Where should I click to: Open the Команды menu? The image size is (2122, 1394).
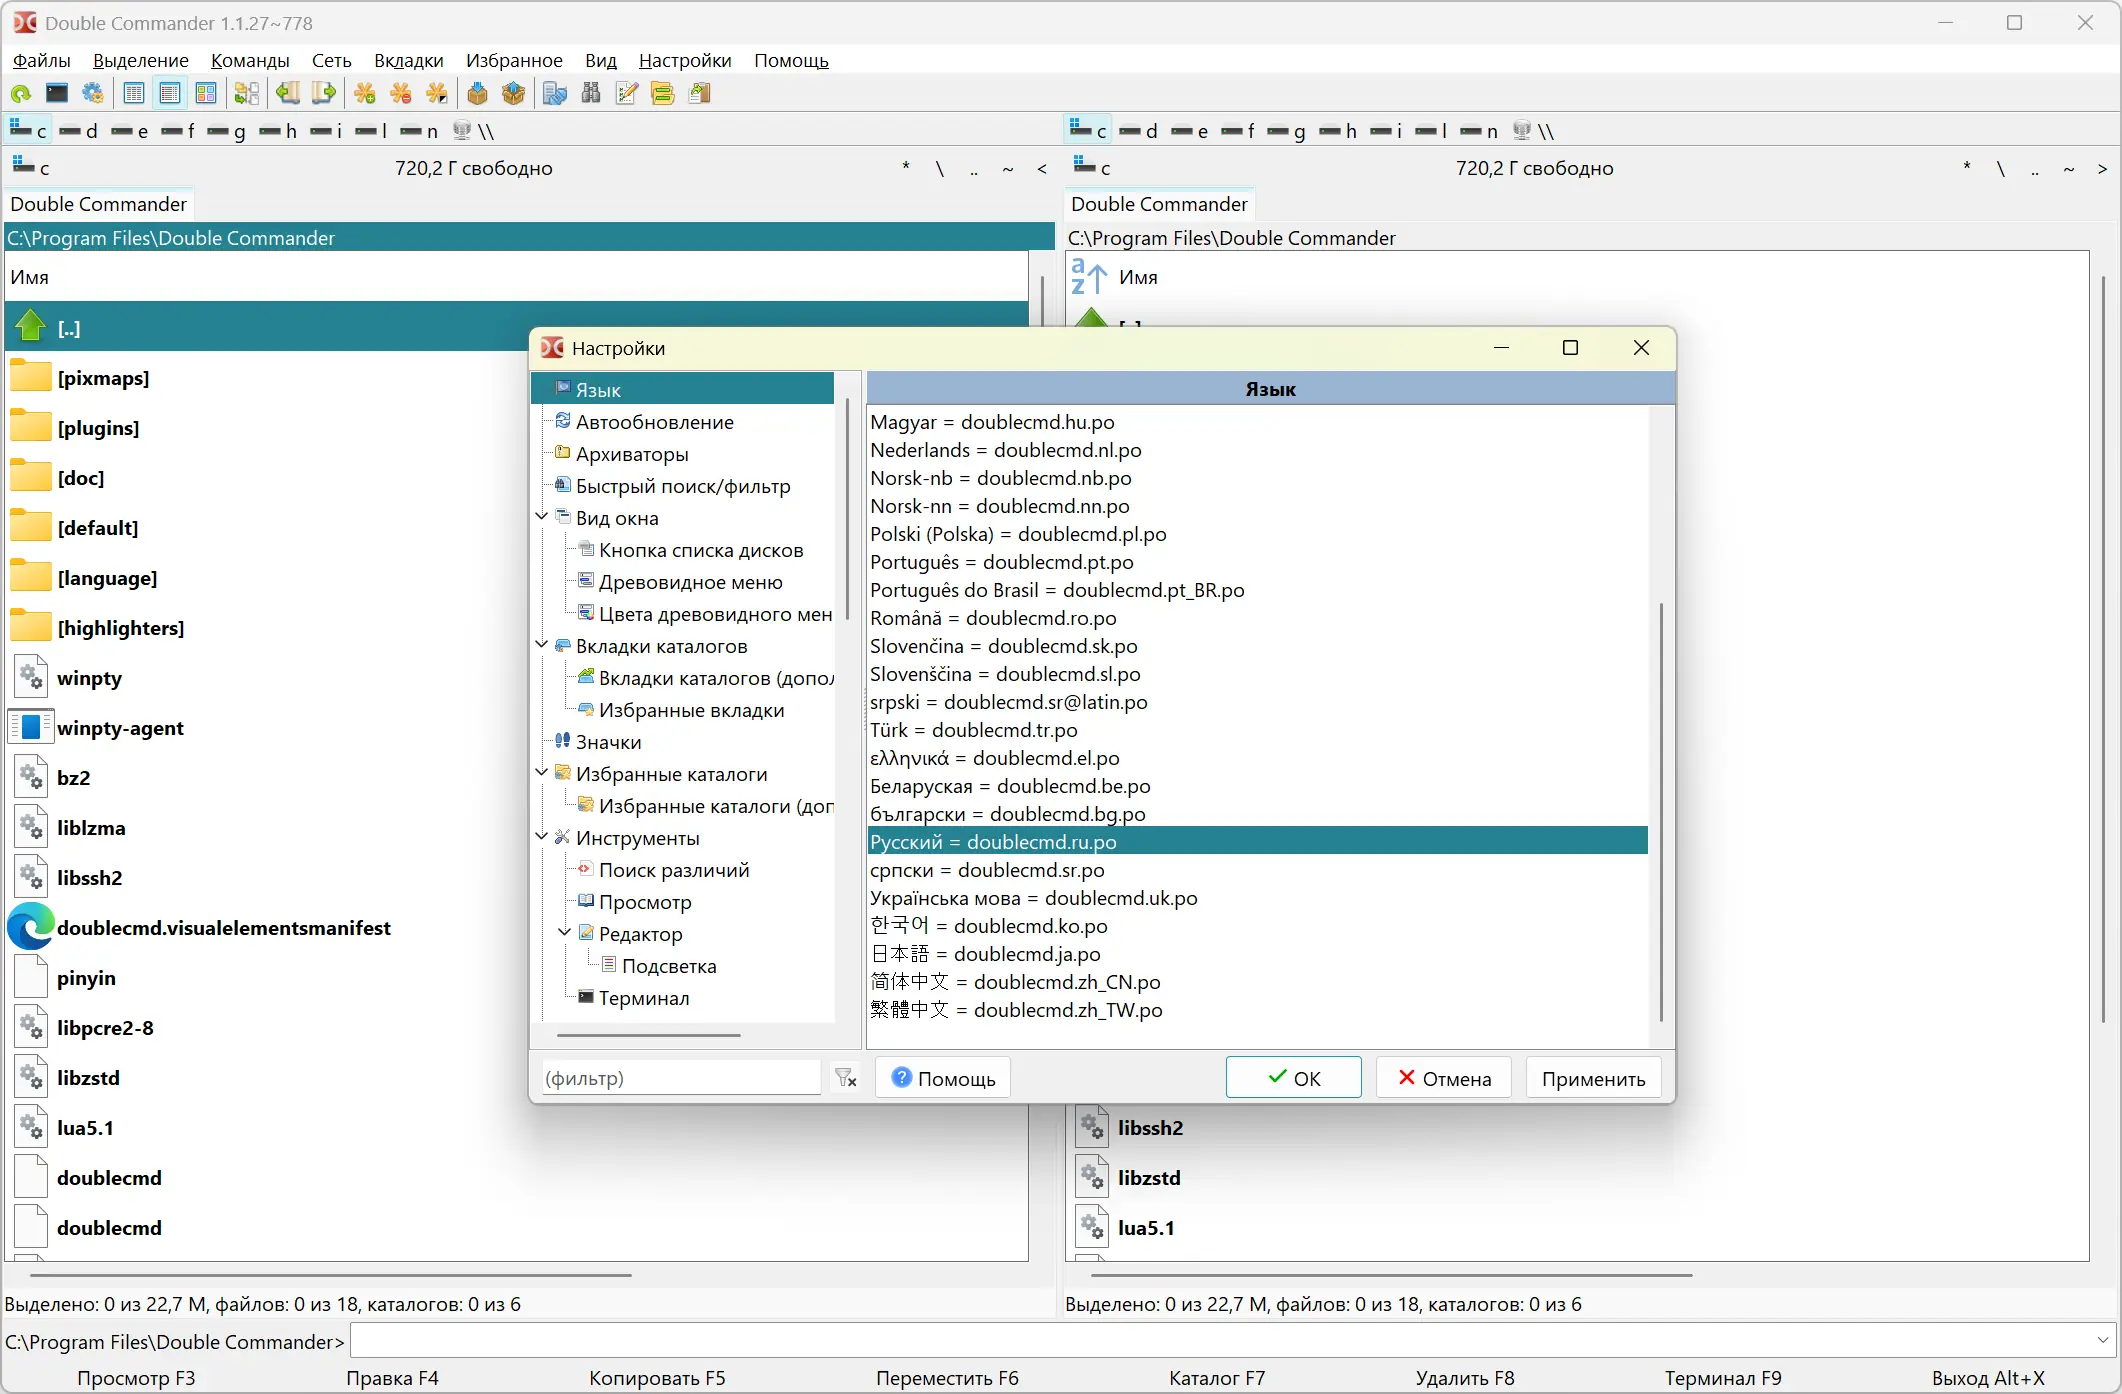click(x=250, y=61)
